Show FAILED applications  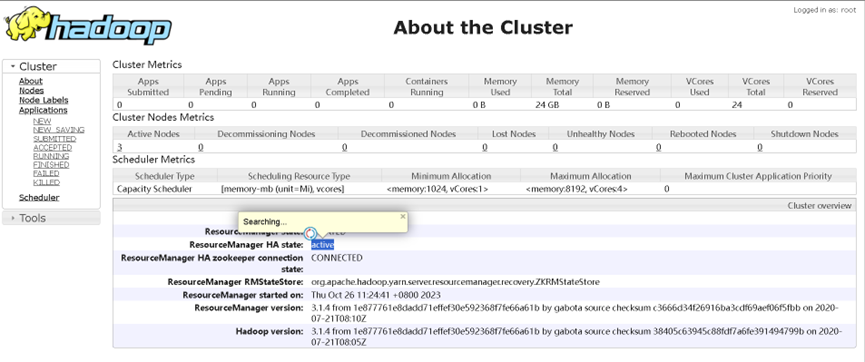tap(46, 173)
